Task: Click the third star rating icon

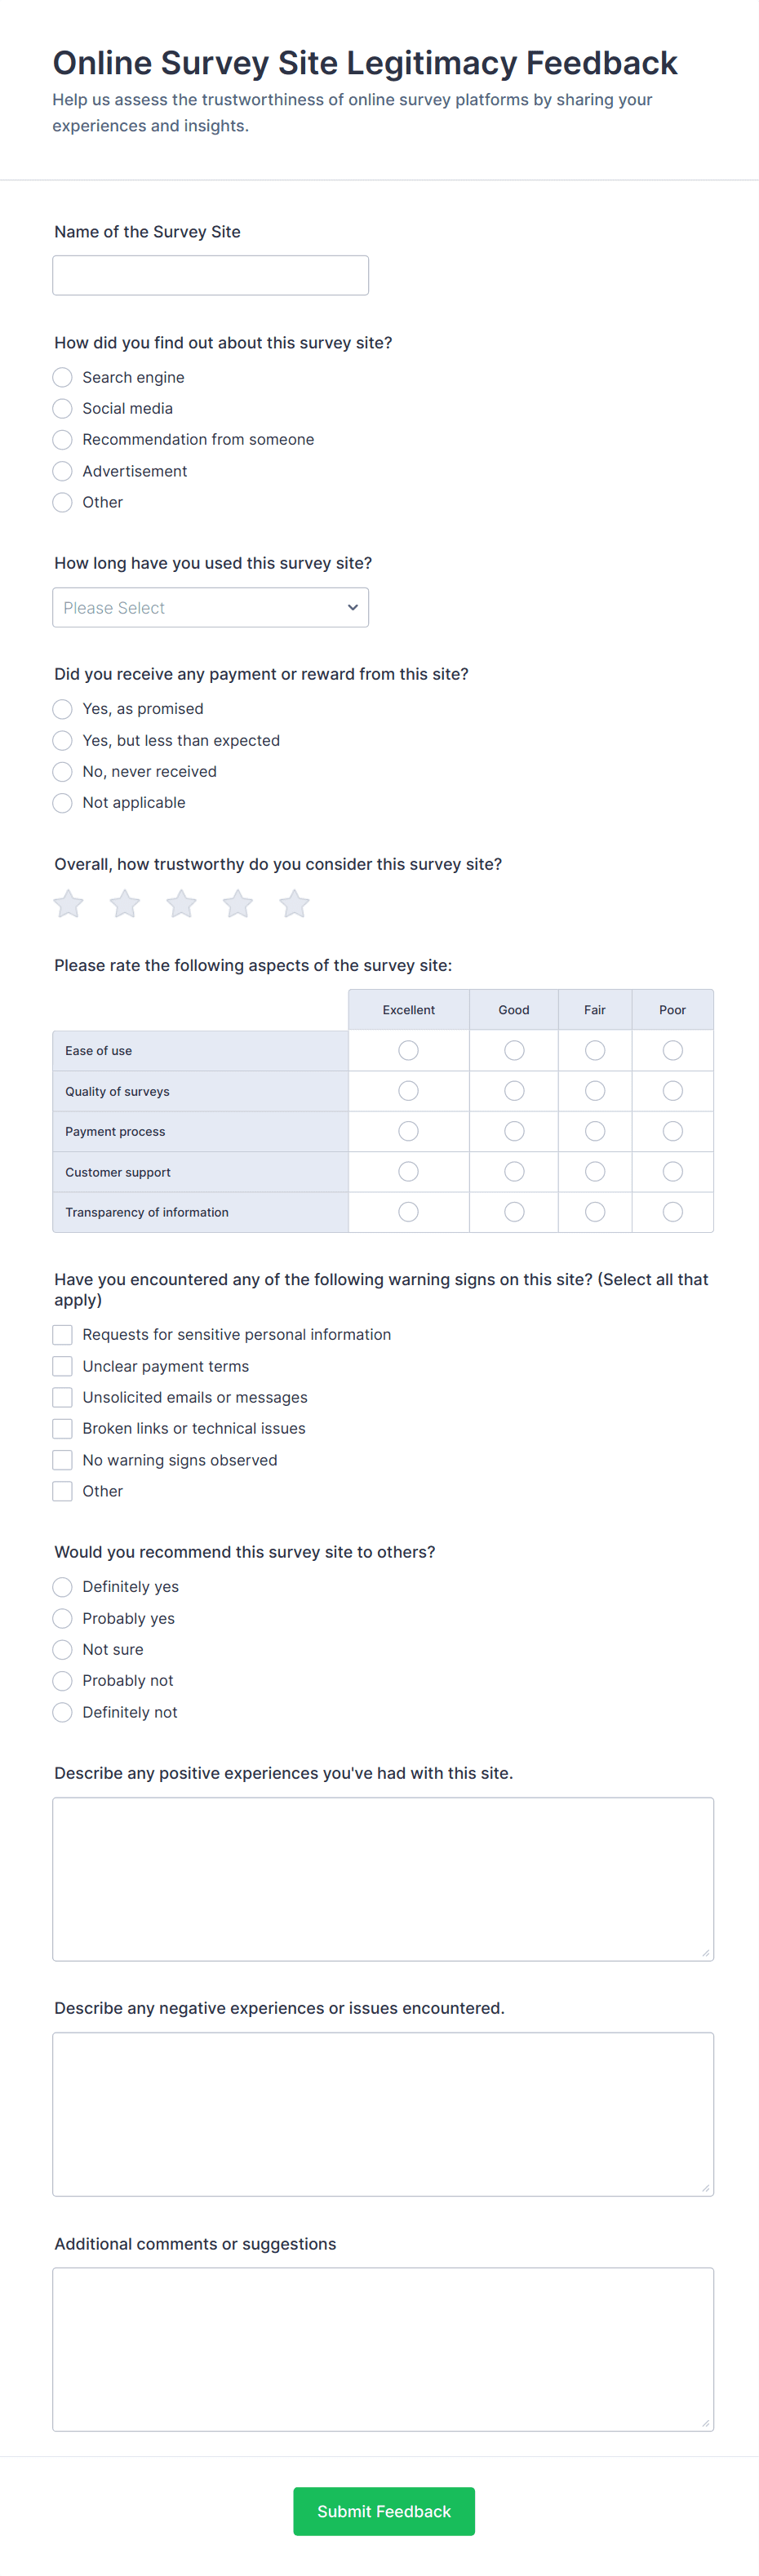Action: [181, 904]
